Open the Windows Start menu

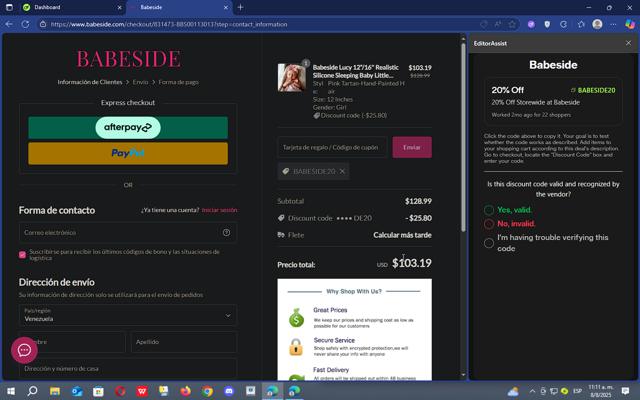[11, 391]
